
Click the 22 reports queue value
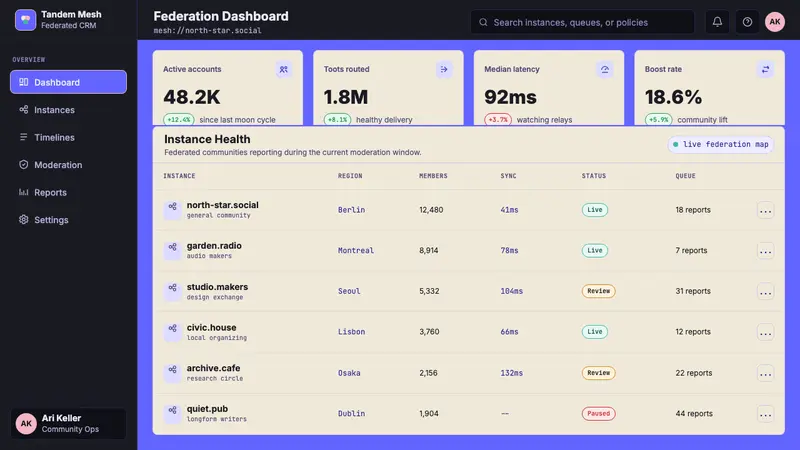693,373
